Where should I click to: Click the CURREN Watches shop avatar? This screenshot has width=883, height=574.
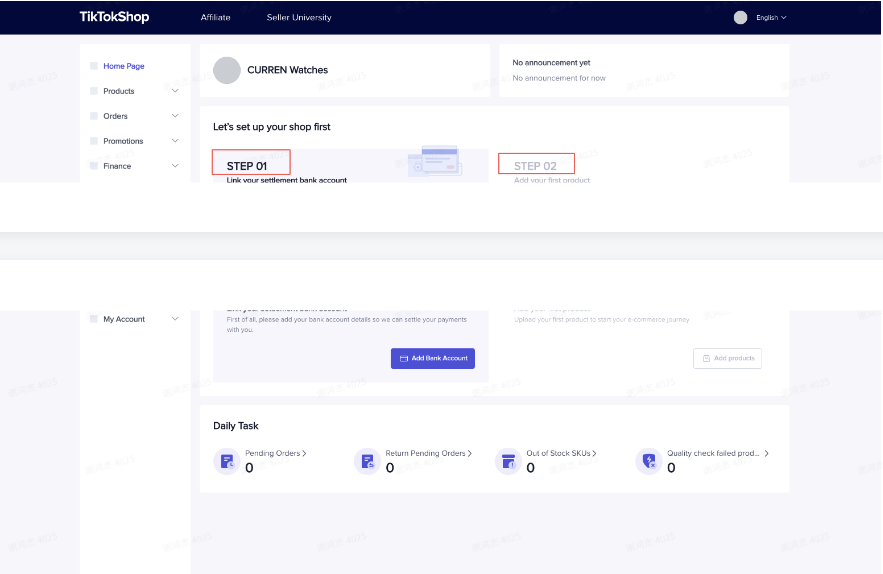(x=227, y=70)
